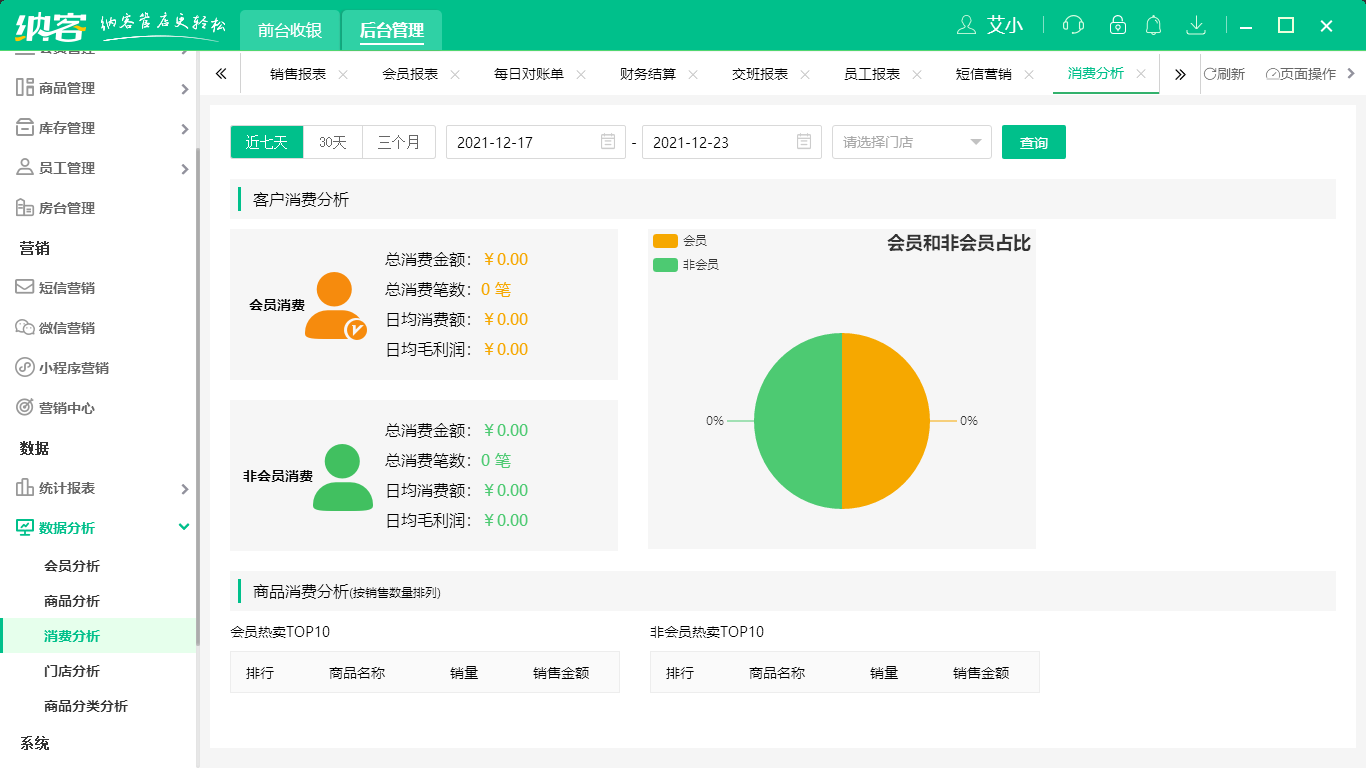Click the 微信营销 sidebar icon
The image size is (1366, 768).
(x=22, y=328)
